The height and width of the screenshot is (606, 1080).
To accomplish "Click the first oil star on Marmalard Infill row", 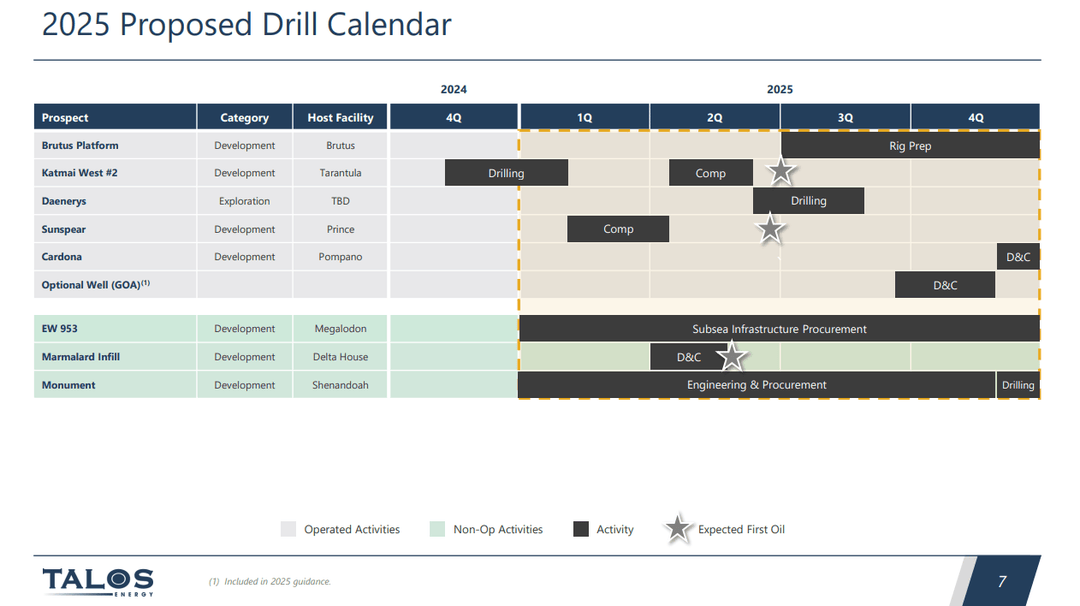I will 732,356.
